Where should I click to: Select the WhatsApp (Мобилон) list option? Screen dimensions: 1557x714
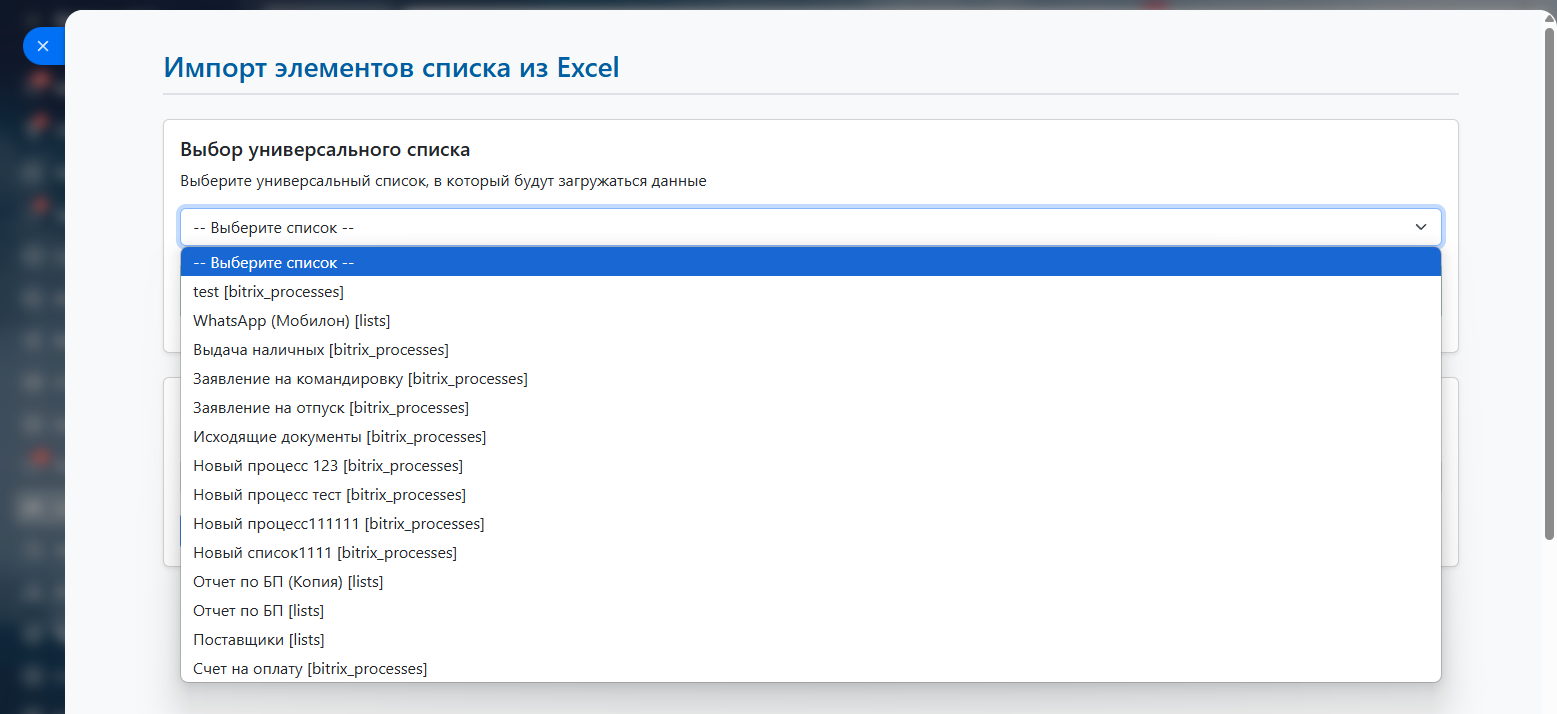point(291,321)
